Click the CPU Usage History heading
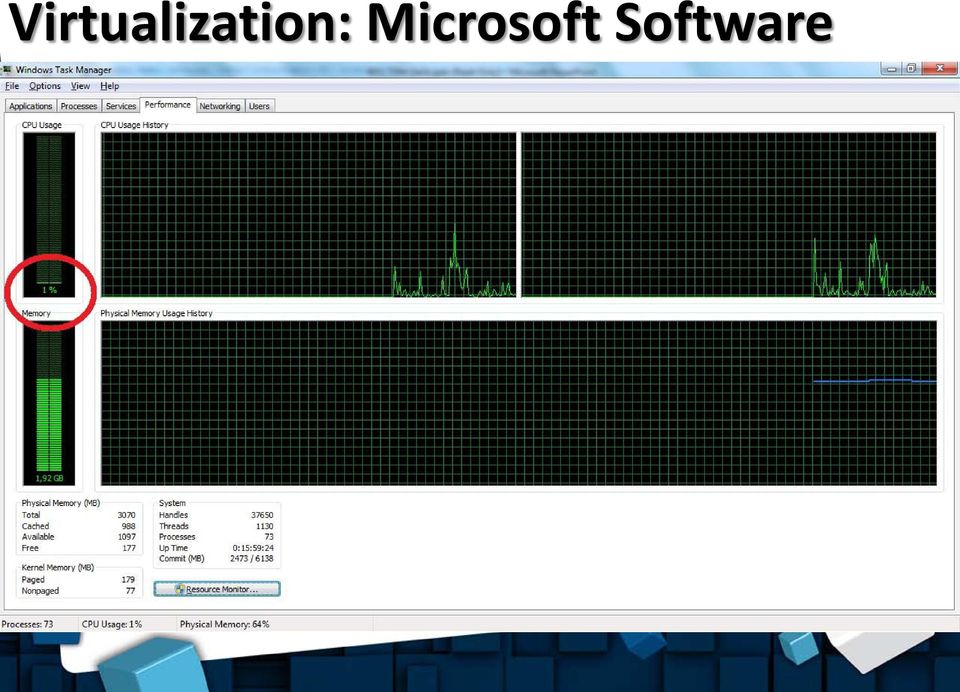 click(134, 125)
